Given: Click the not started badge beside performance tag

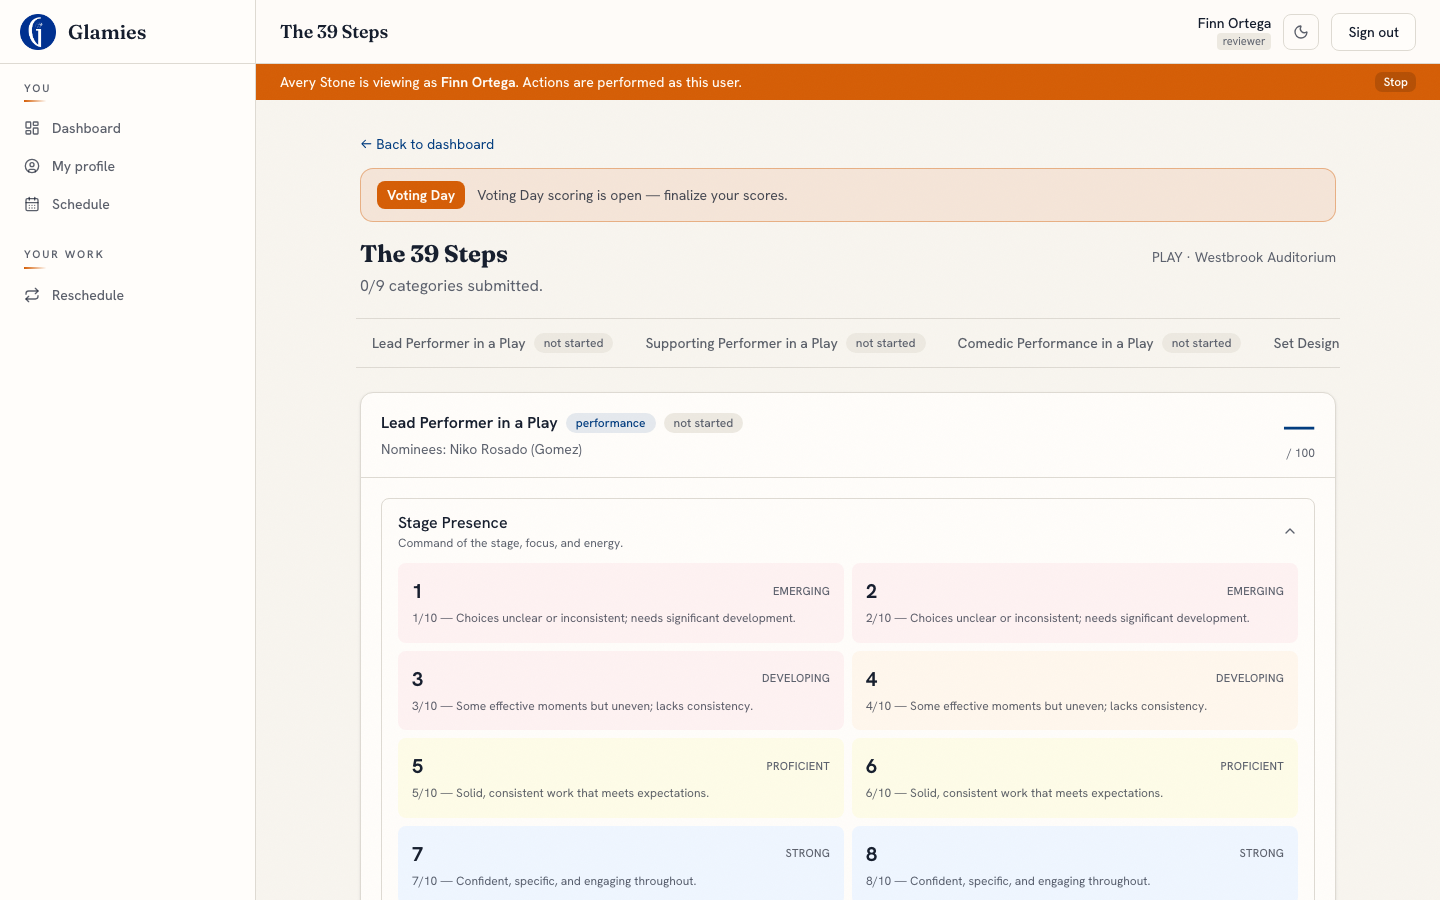Looking at the screenshot, I should [703, 423].
